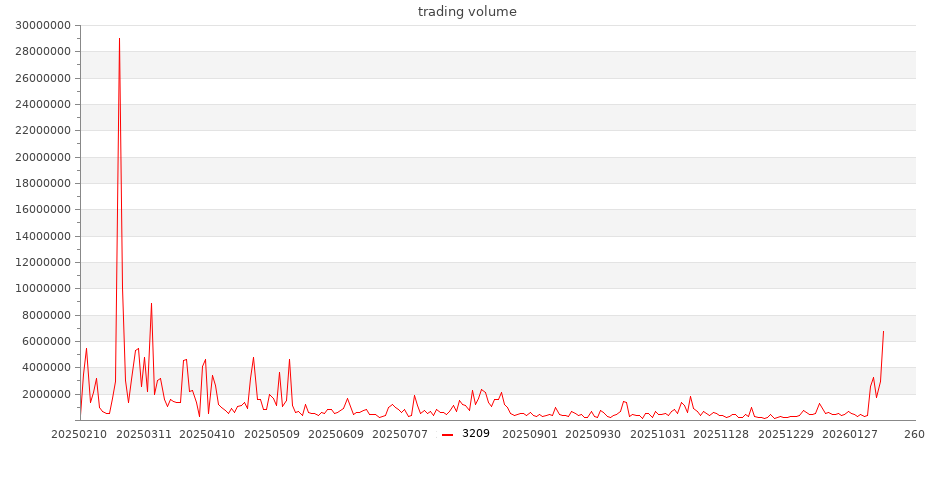
Task: Click the red 3209 legend color marker
Action: coord(448,434)
